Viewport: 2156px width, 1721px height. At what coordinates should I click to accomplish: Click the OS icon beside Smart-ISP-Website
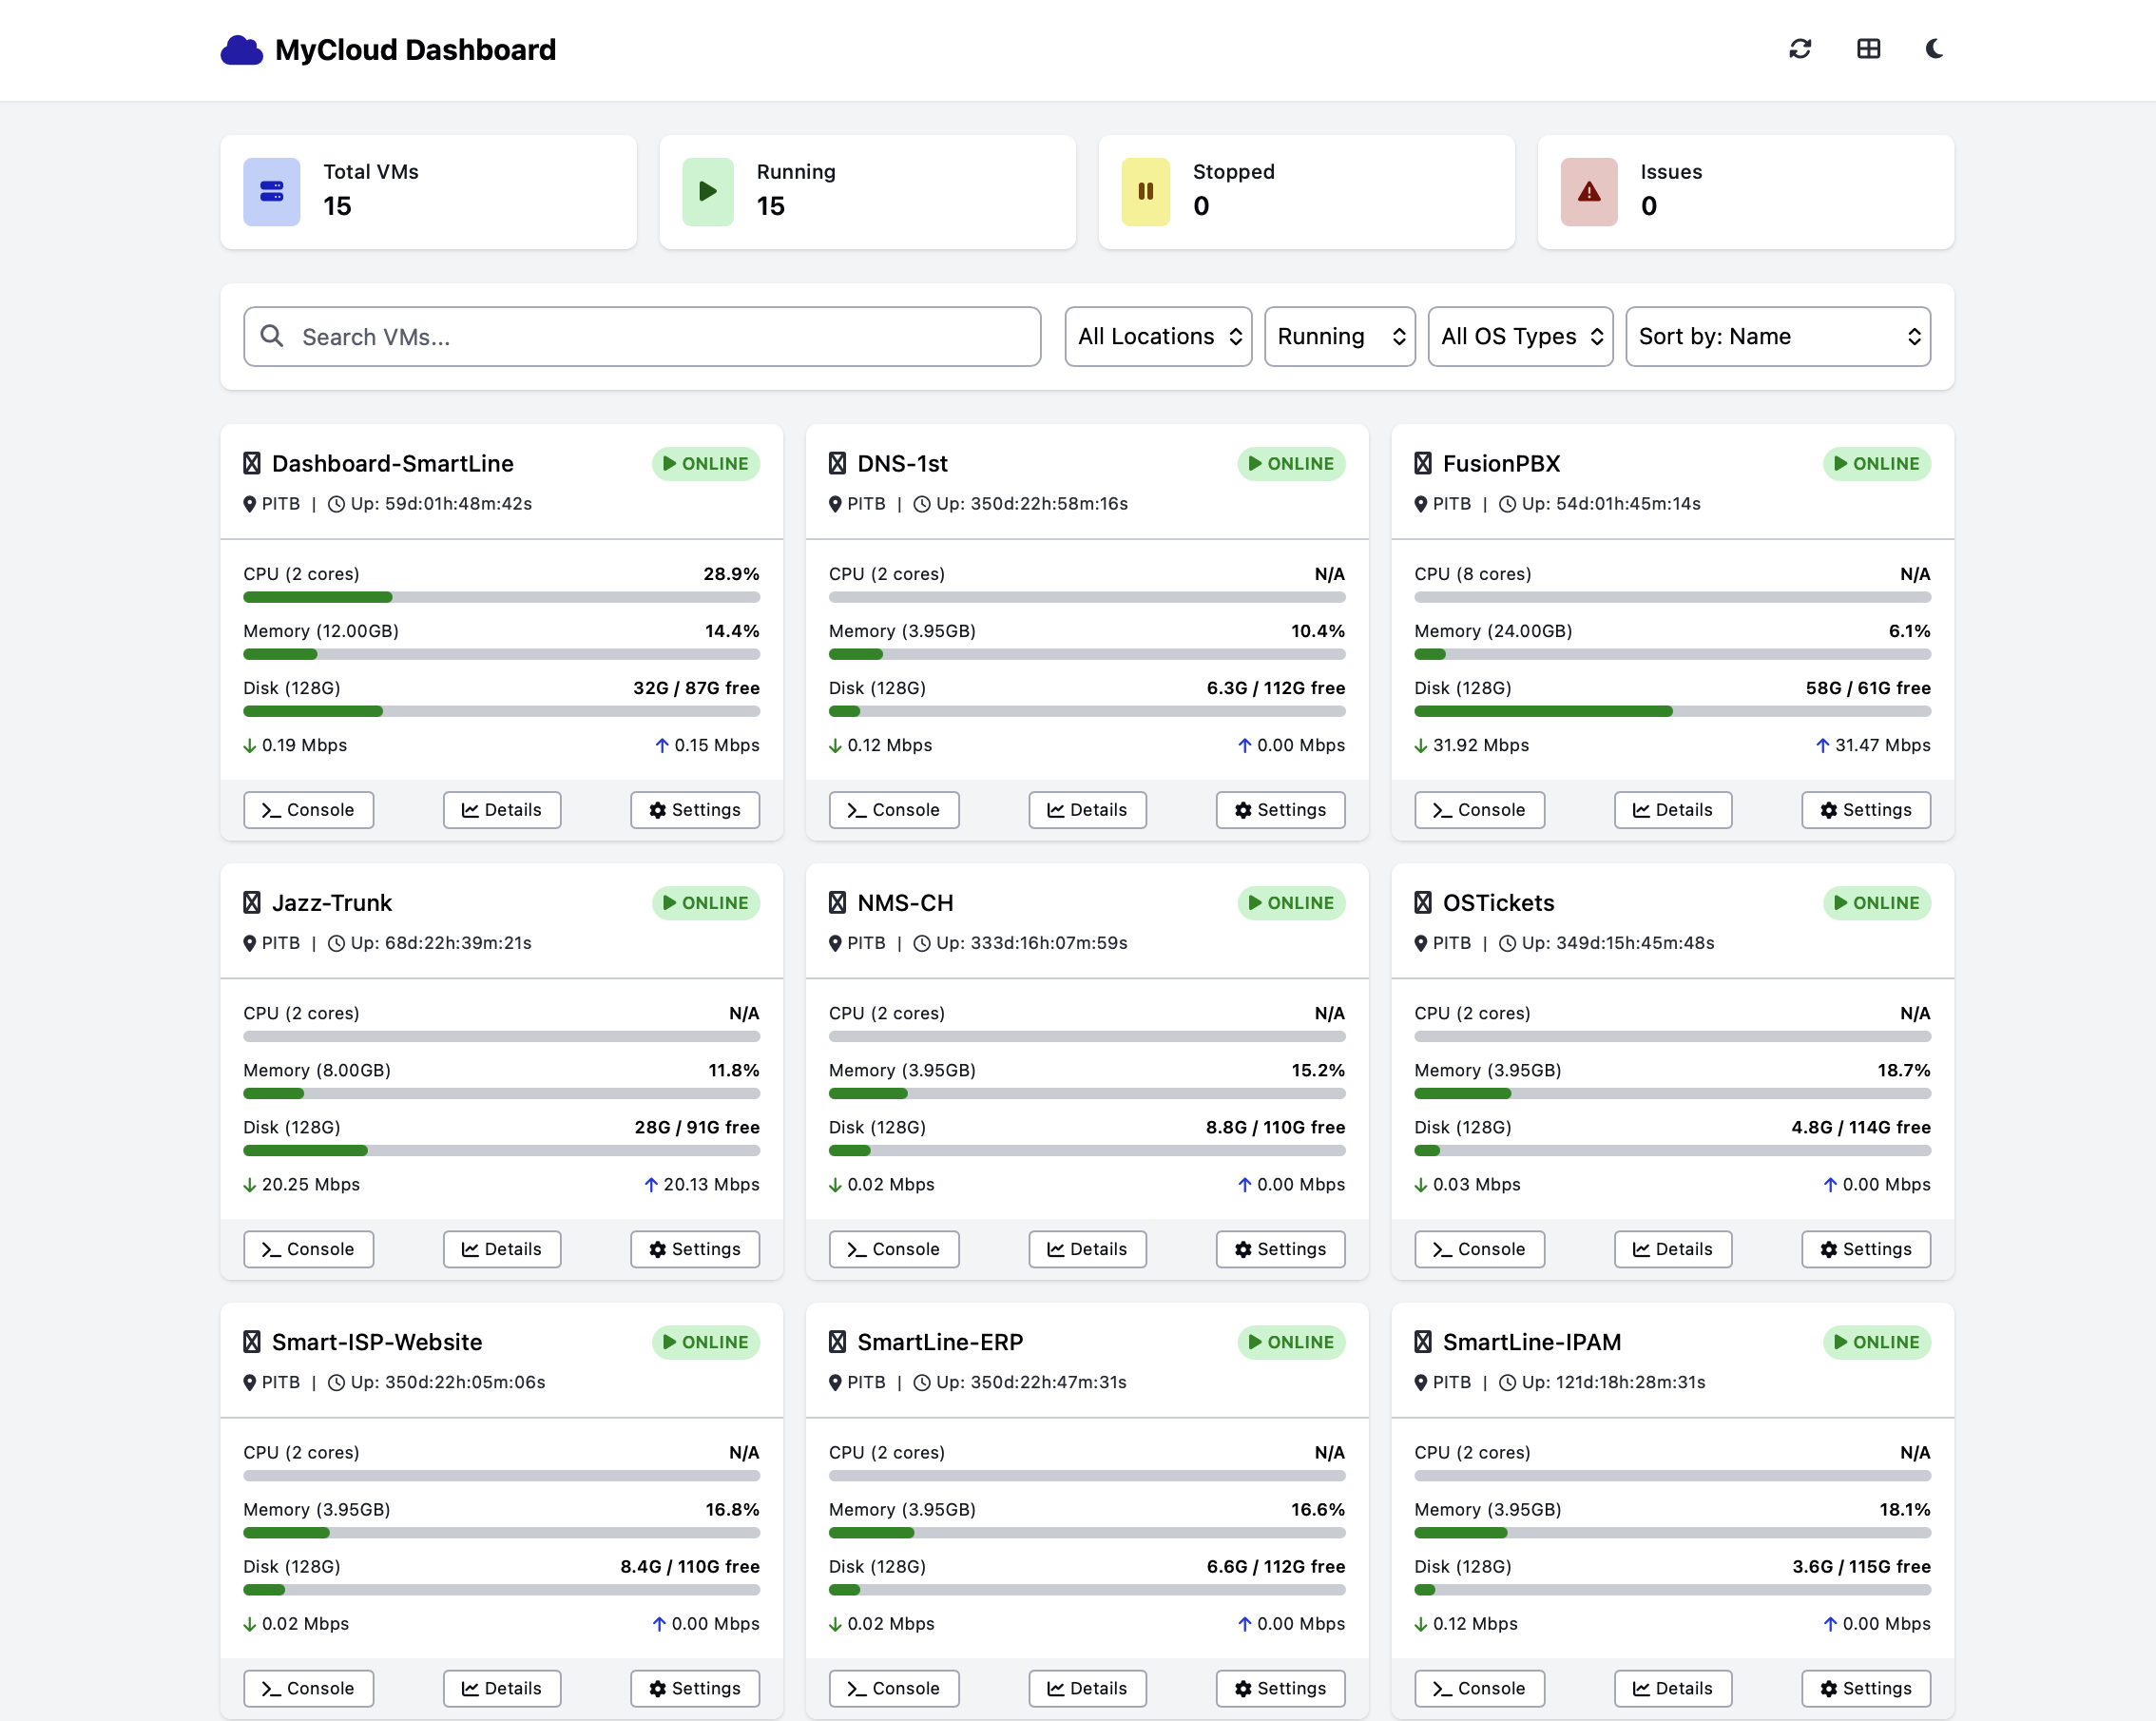point(252,1341)
